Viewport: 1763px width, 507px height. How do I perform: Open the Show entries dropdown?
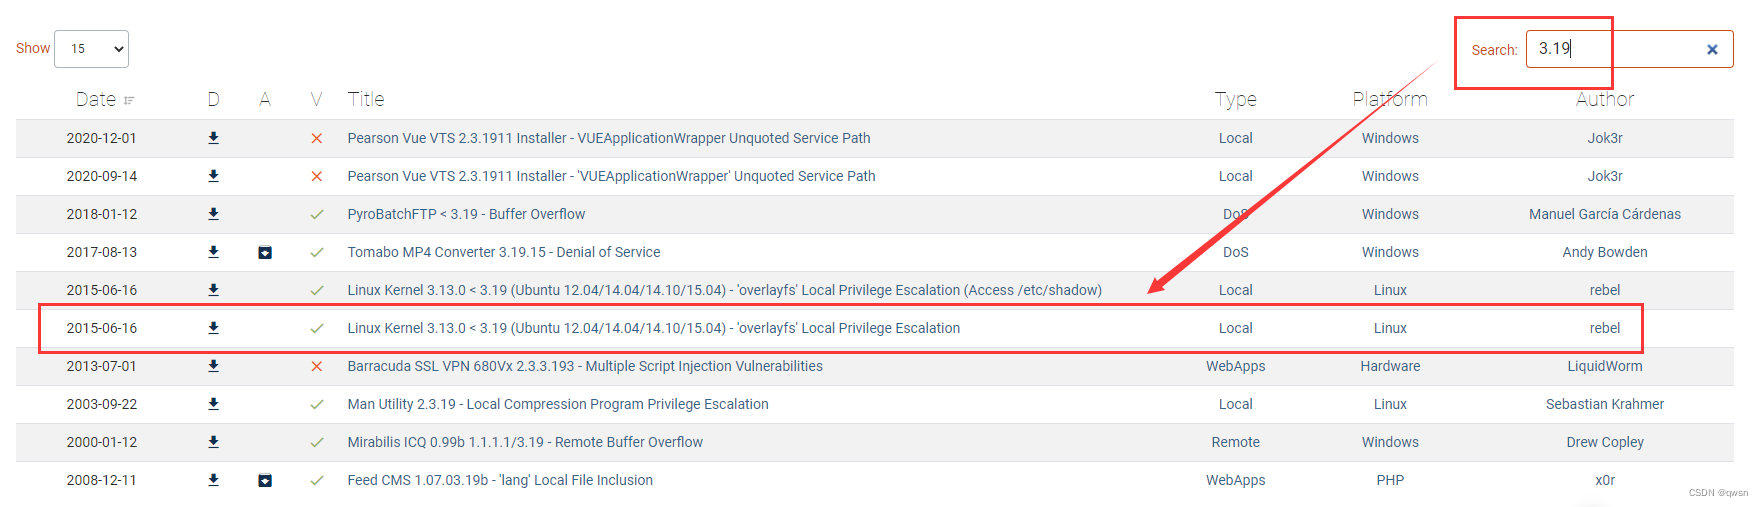pos(91,49)
